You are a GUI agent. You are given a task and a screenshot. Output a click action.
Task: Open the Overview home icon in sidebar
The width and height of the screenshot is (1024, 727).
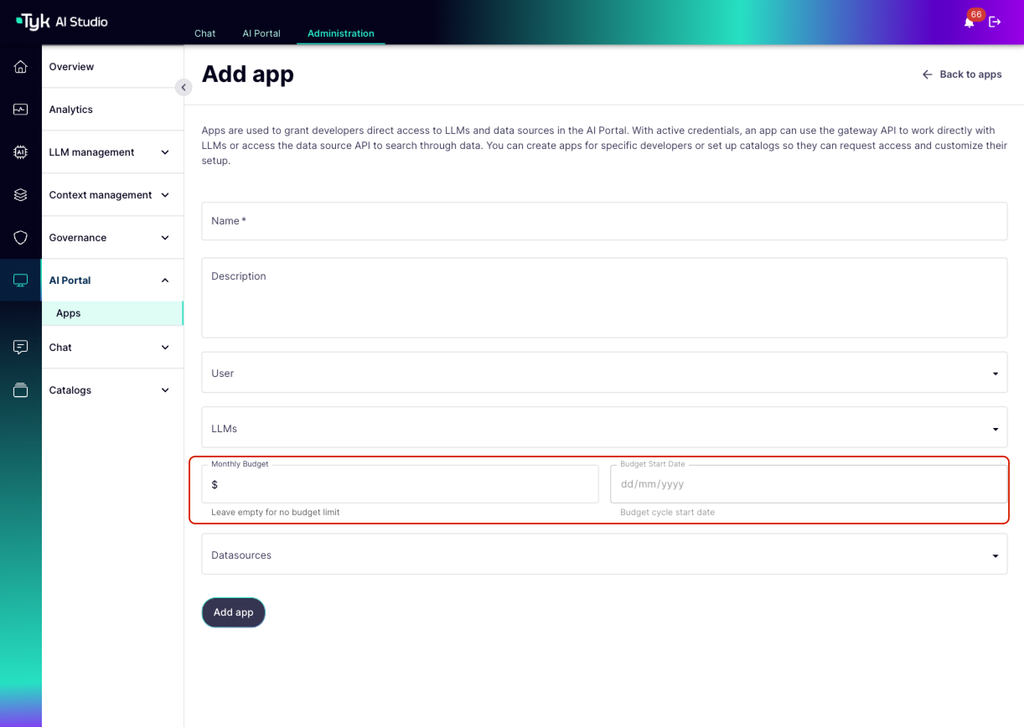pyautogui.click(x=20, y=66)
